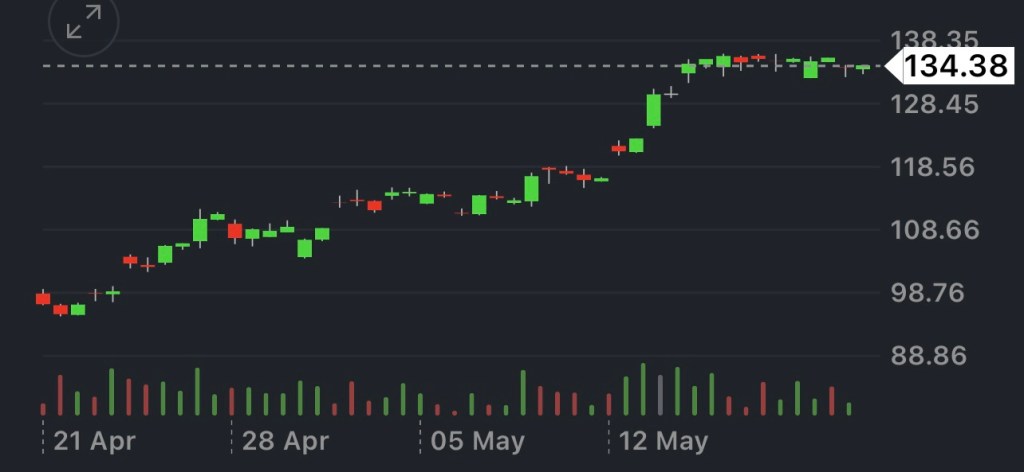Click the gray bar in the volume histogram
Screen dimensions: 1024x472
click(660, 395)
